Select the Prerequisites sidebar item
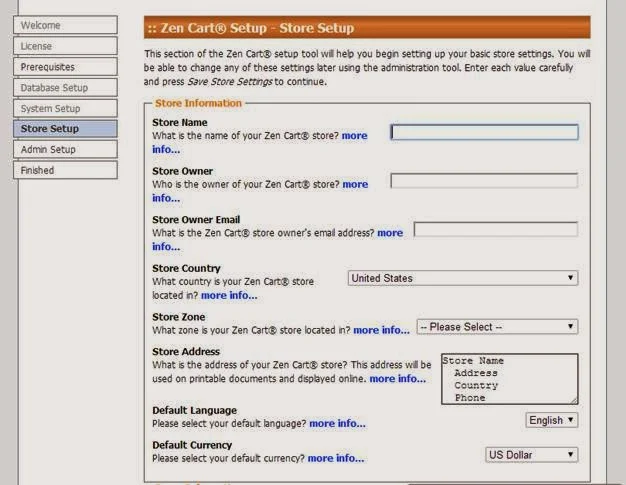626x485 pixels. [65, 67]
